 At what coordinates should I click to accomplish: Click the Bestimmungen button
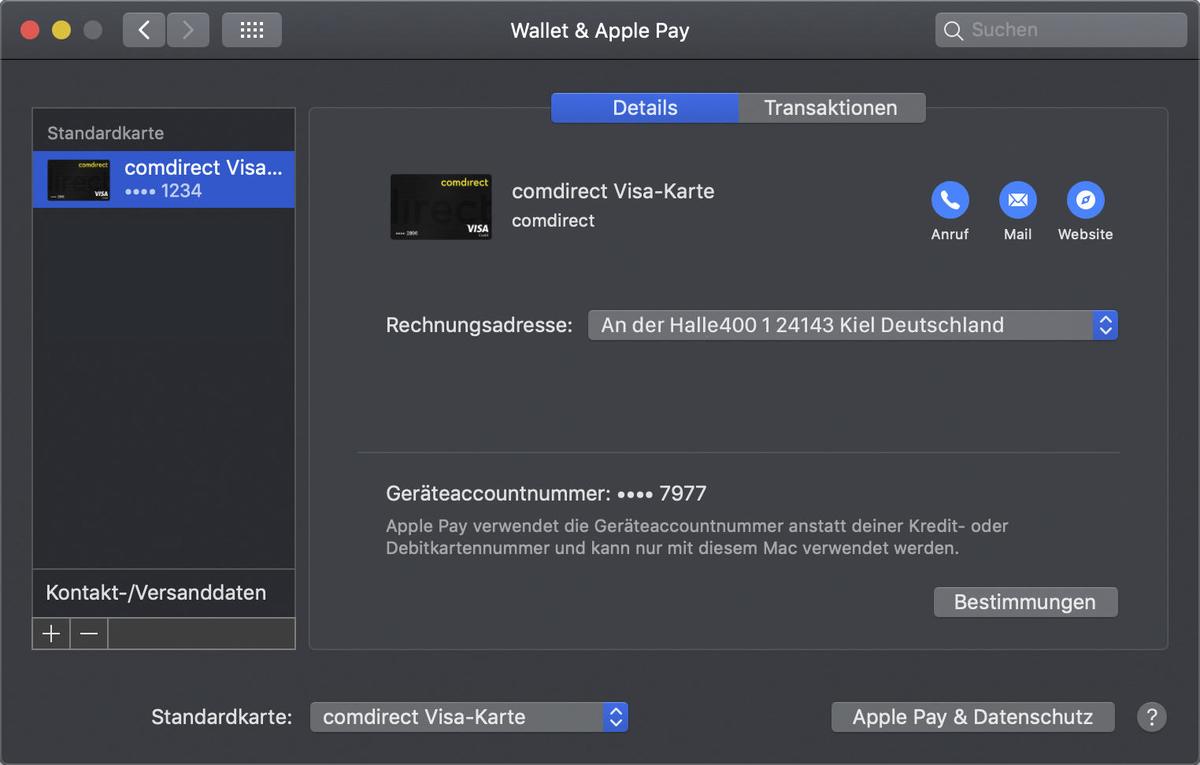point(1025,602)
